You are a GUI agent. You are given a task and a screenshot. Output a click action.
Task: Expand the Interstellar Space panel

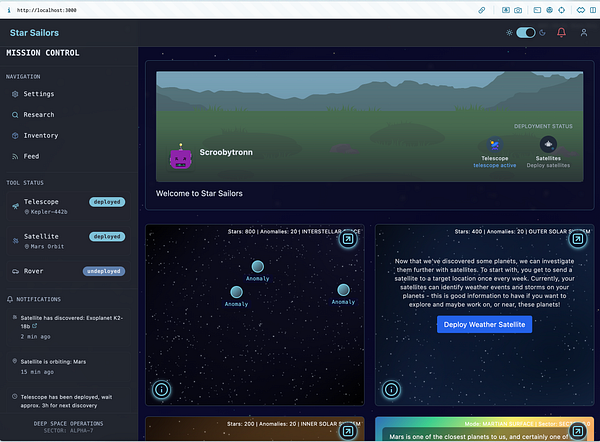348,239
